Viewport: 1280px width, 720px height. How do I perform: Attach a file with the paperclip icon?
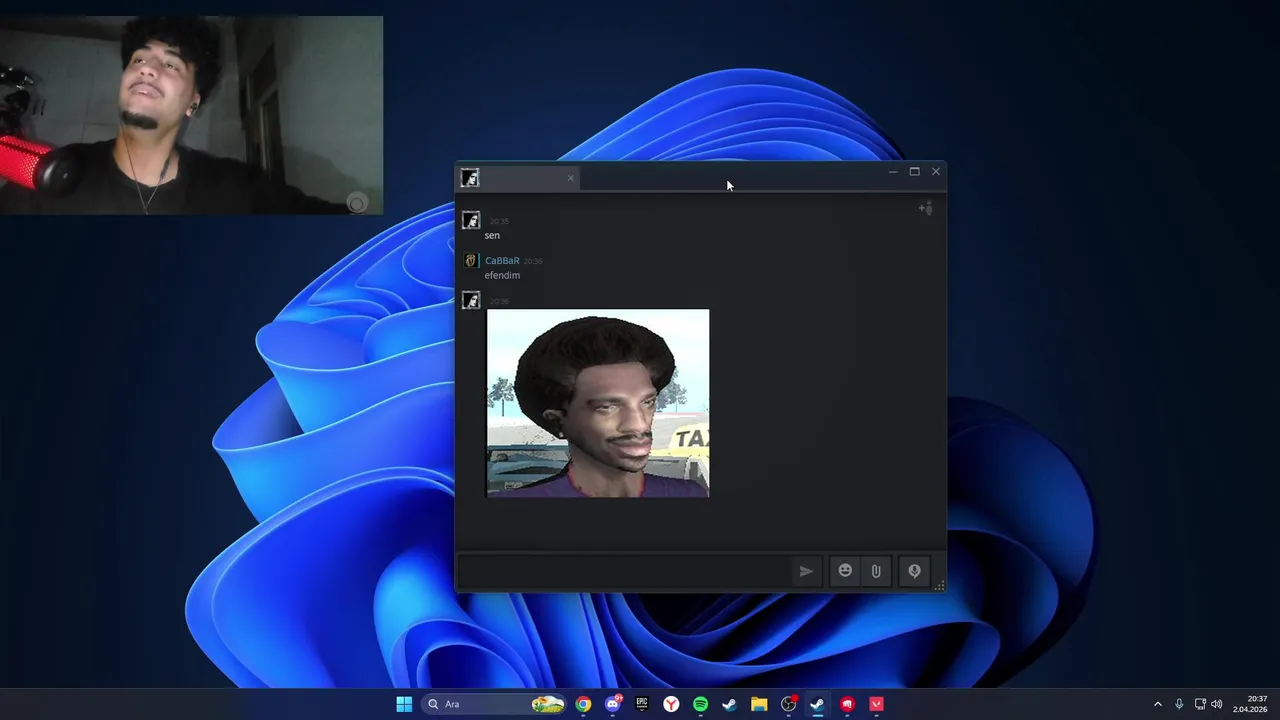click(876, 571)
